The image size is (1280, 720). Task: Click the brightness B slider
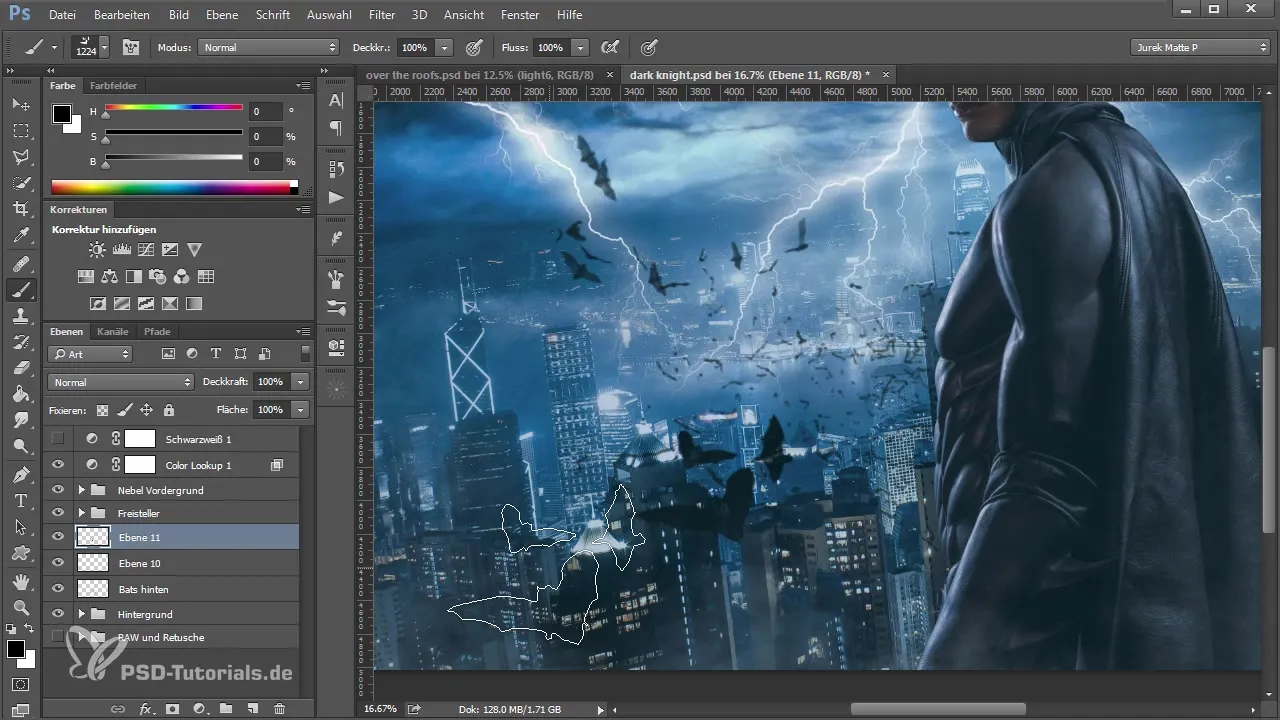click(x=174, y=158)
